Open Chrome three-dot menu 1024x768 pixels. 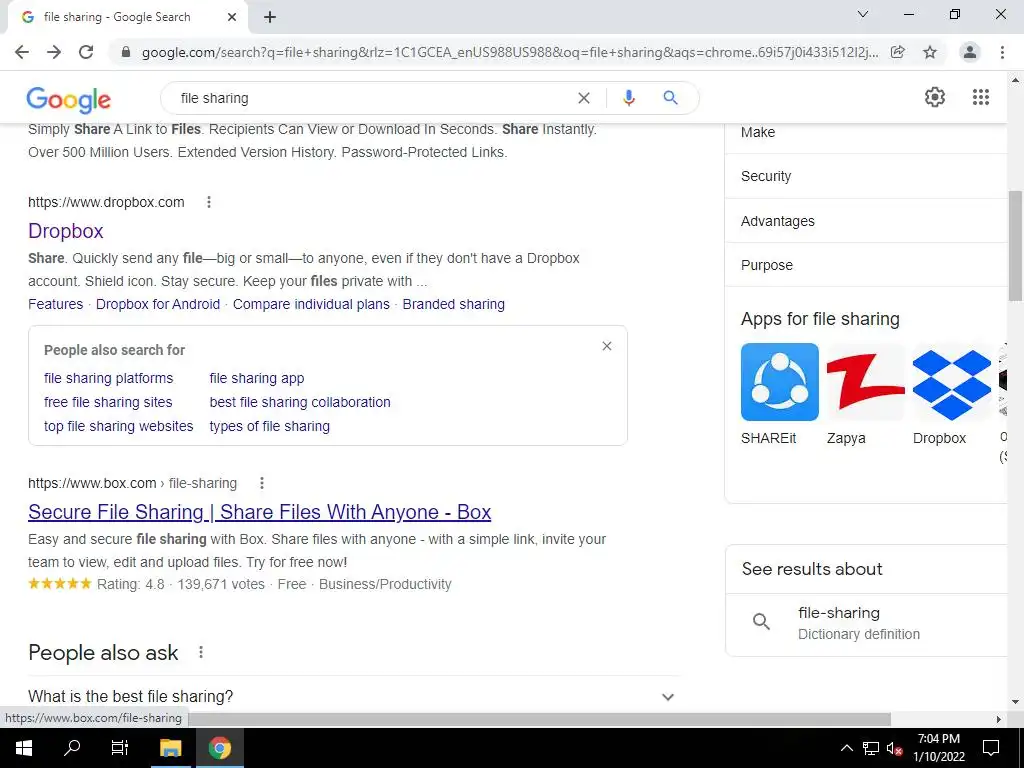(1002, 52)
